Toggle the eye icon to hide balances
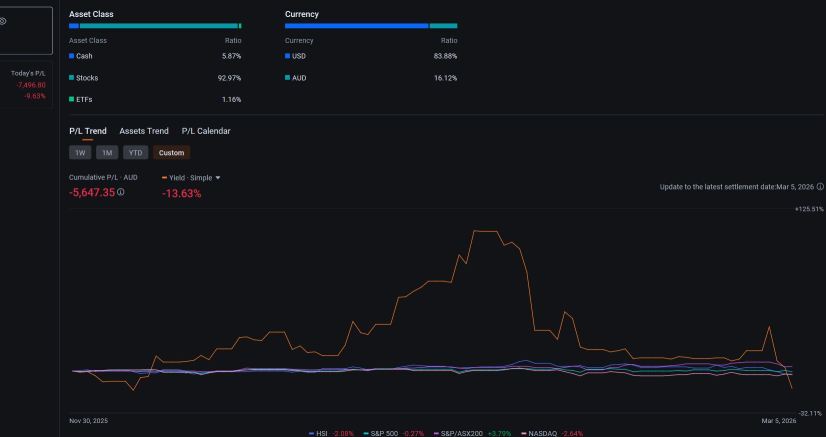 tap(3, 21)
